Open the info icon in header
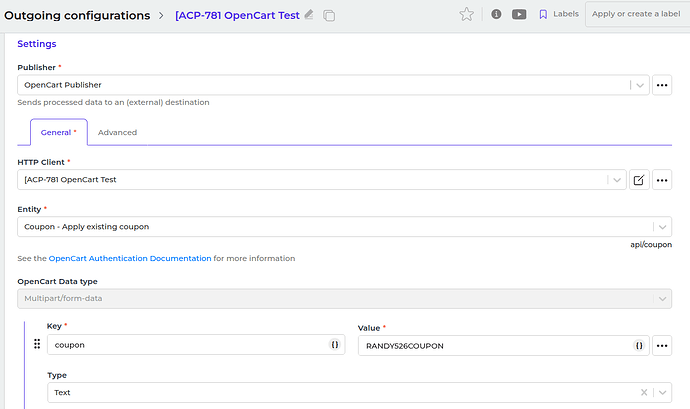The image size is (690, 409). [x=496, y=14]
